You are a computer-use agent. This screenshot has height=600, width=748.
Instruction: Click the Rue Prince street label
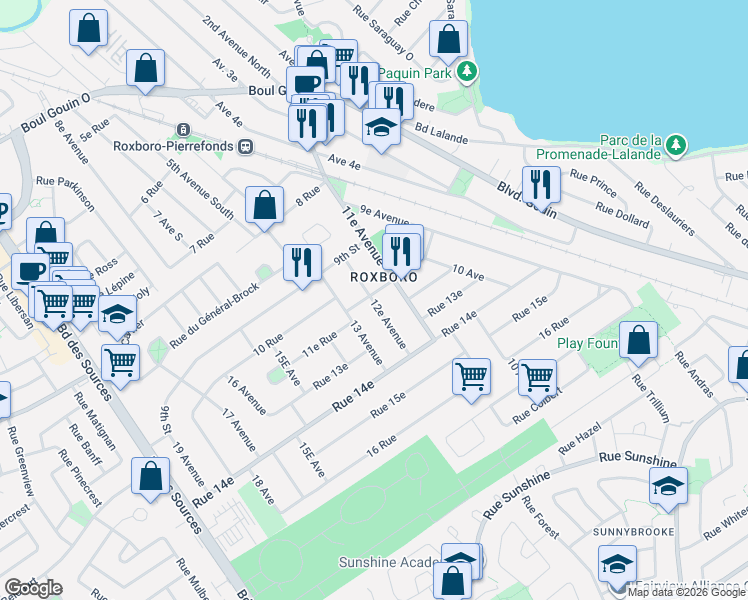pyautogui.click(x=593, y=183)
